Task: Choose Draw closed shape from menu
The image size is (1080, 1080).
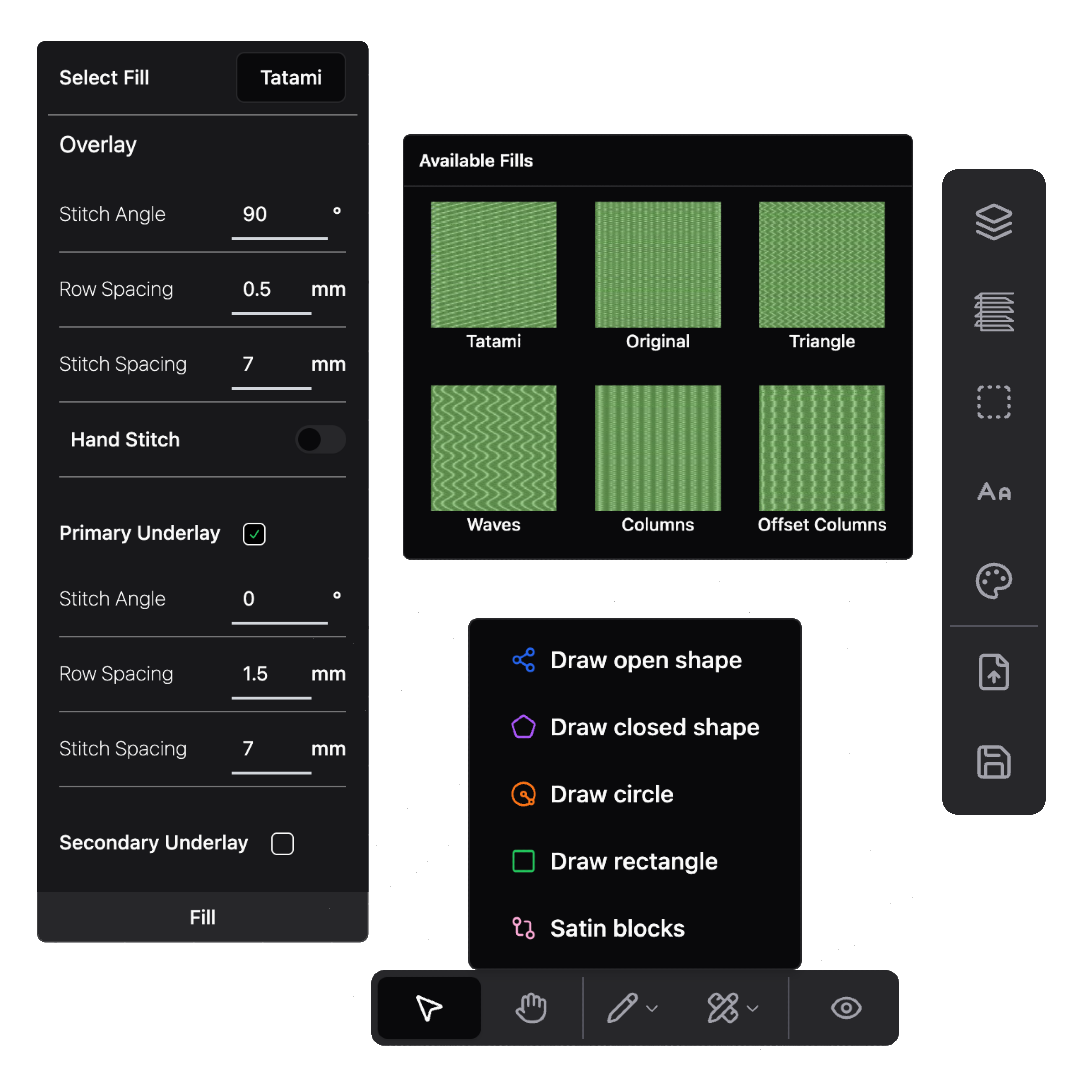Action: (x=654, y=727)
